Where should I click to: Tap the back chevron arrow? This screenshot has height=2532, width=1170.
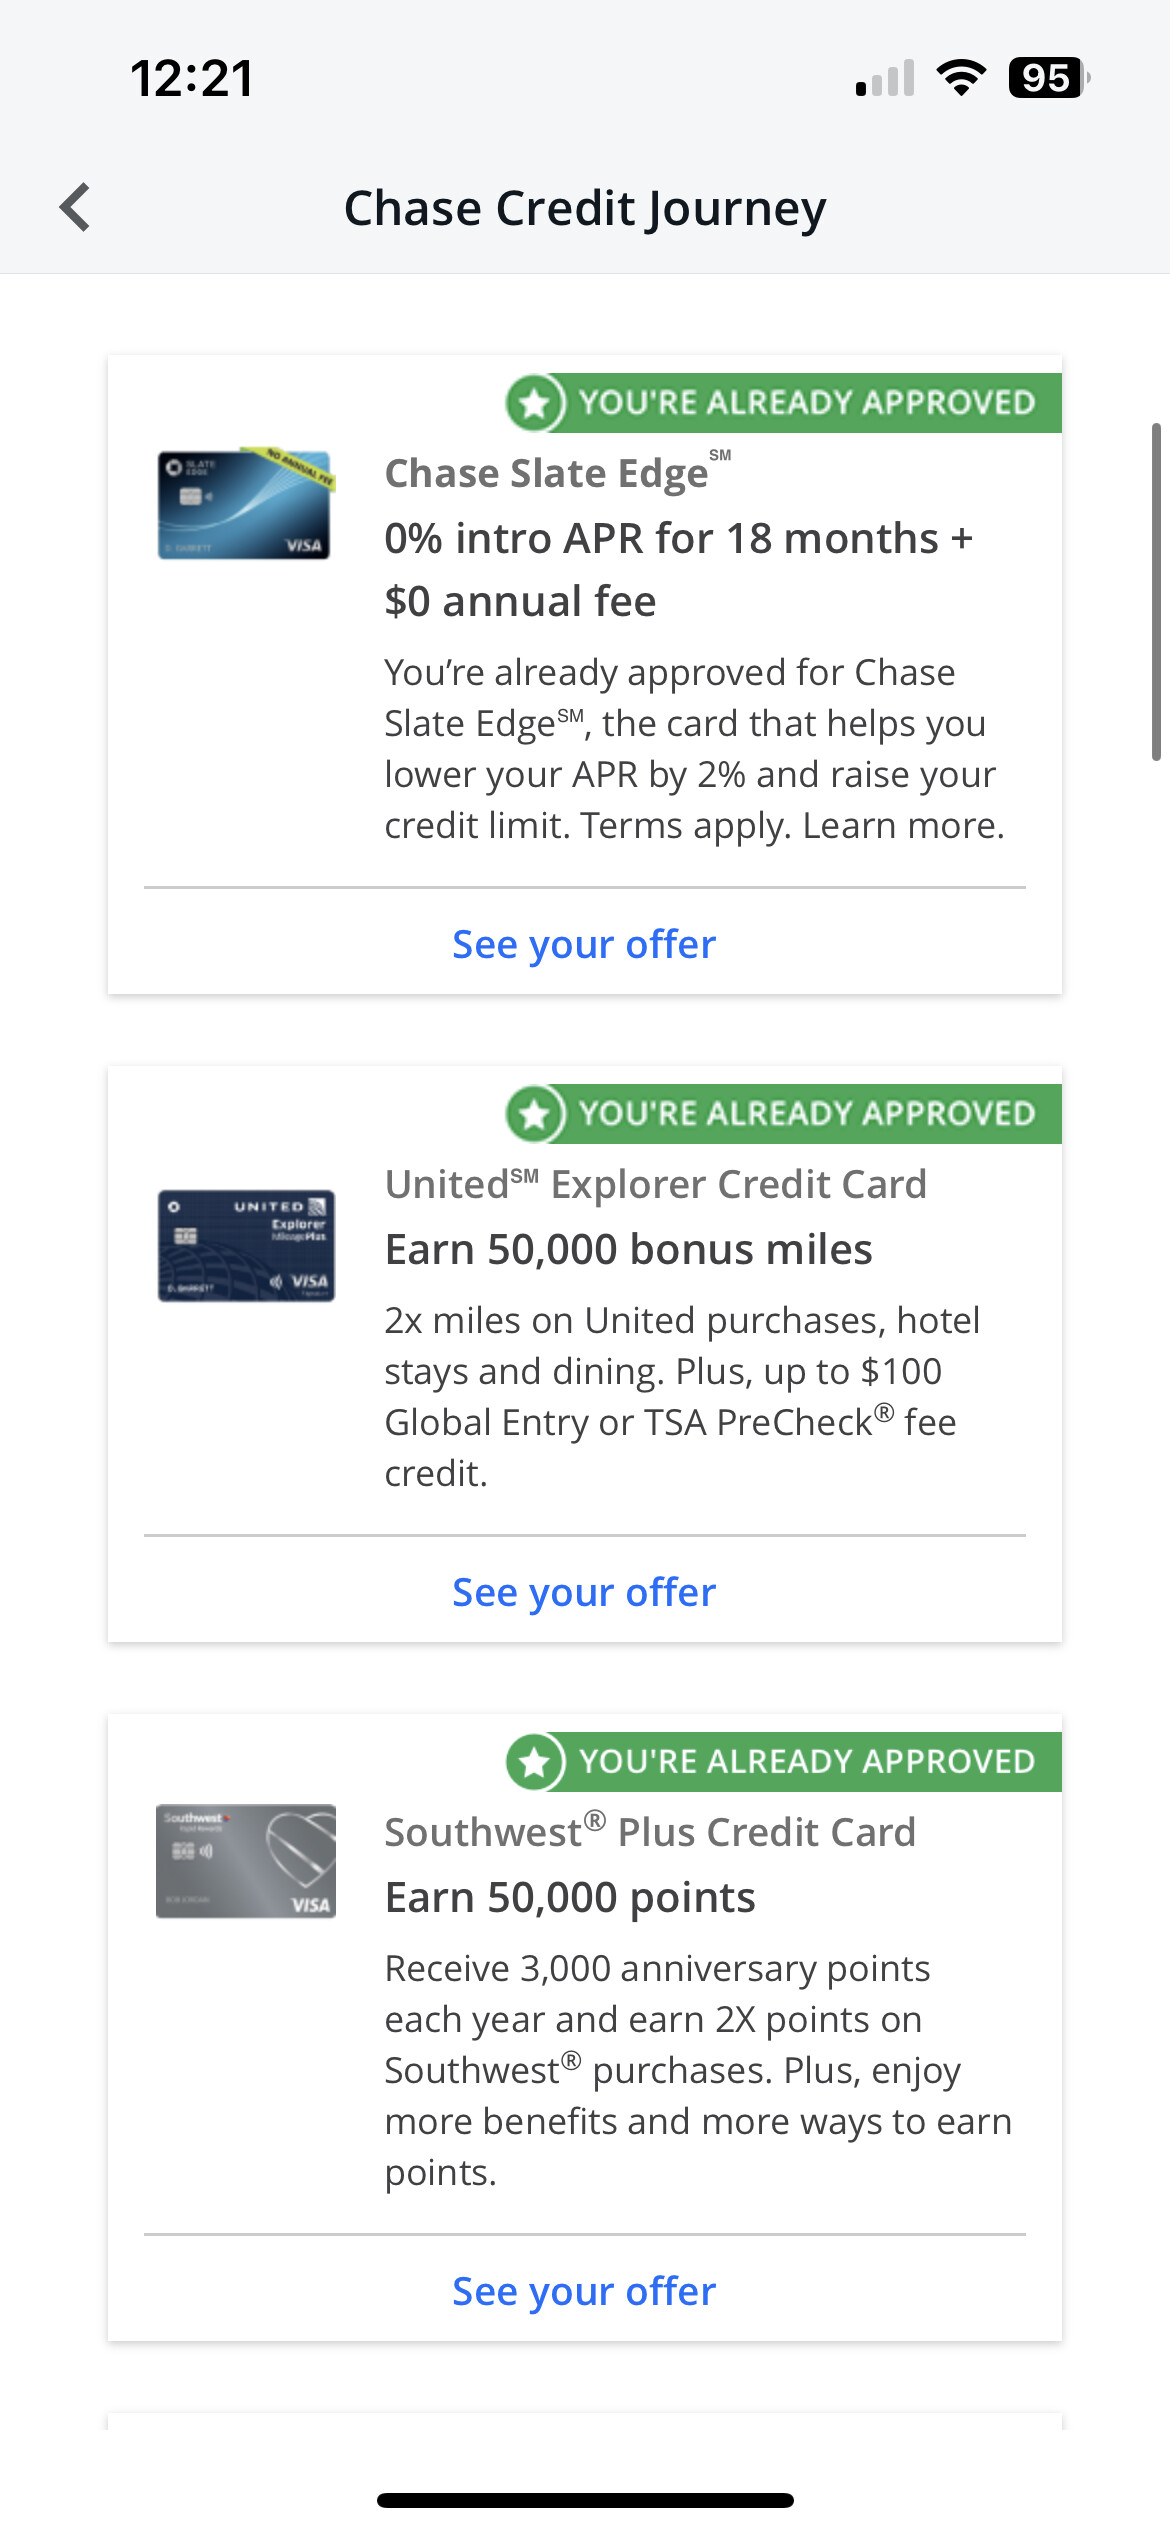pyautogui.click(x=76, y=208)
